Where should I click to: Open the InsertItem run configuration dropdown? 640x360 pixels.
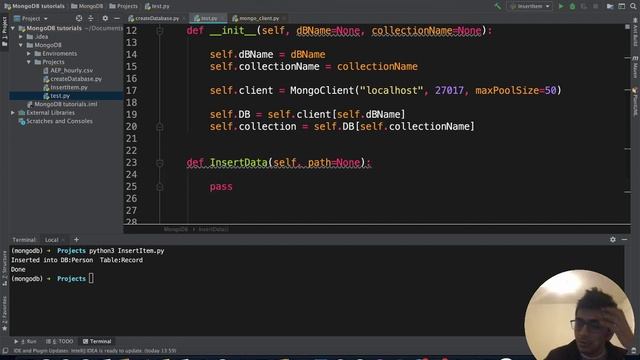click(530, 6)
